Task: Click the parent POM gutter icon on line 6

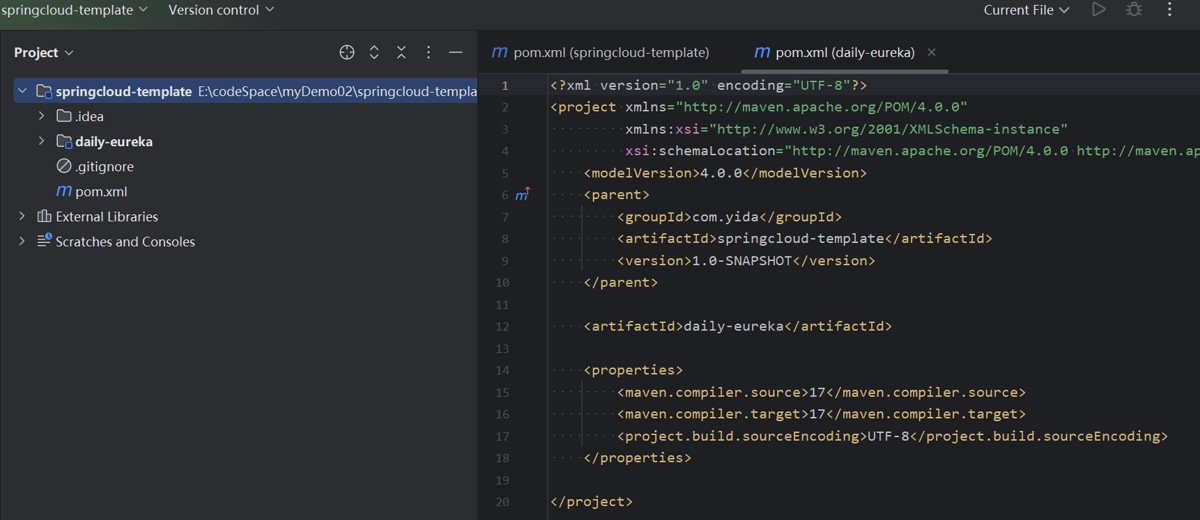Action: point(522,195)
